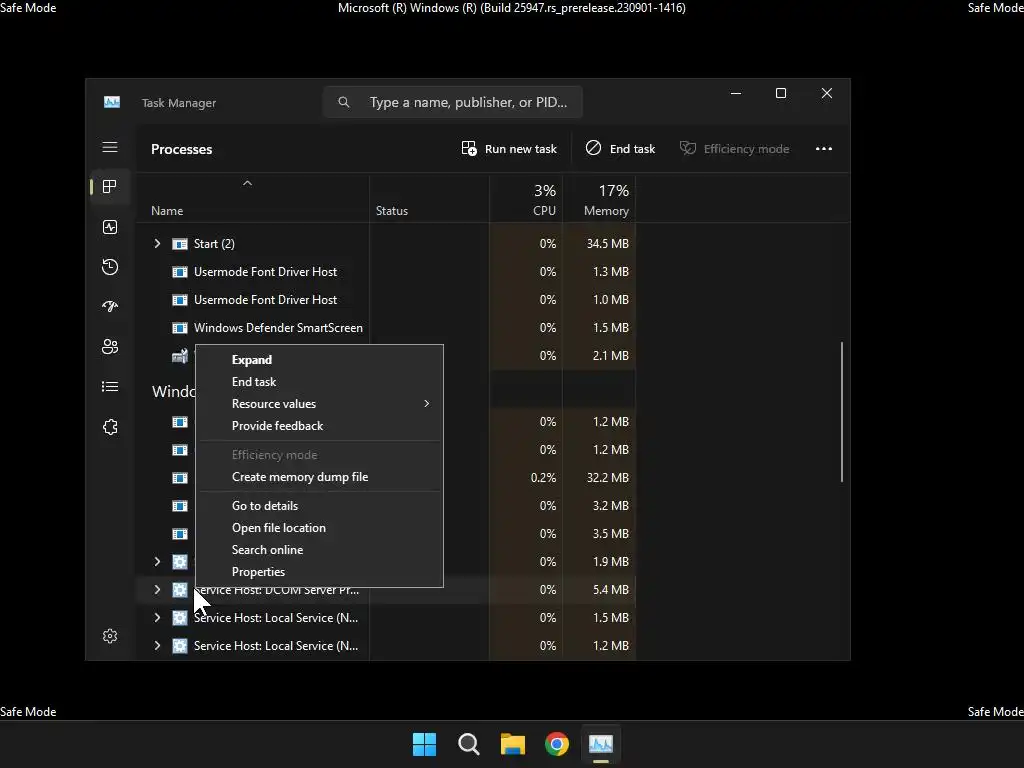Open Properties from the context menu

(319, 572)
